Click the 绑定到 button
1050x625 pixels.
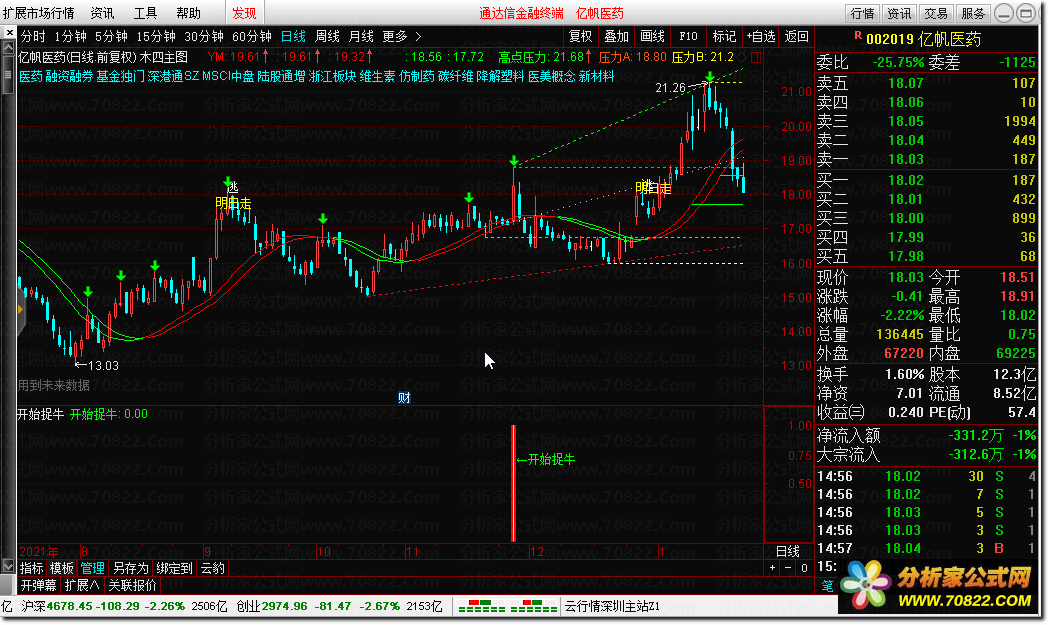tap(174, 568)
